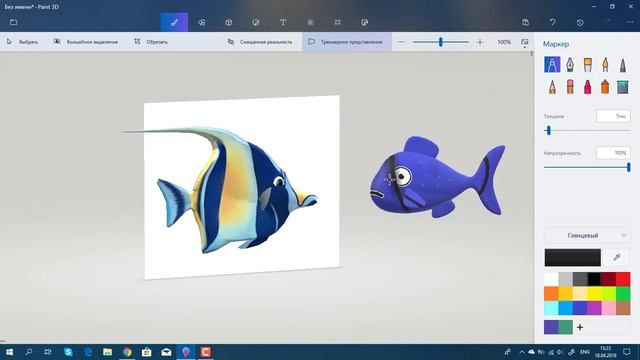Open the Remix 3D library
The width and height of the screenshot is (640, 360).
tap(364, 22)
